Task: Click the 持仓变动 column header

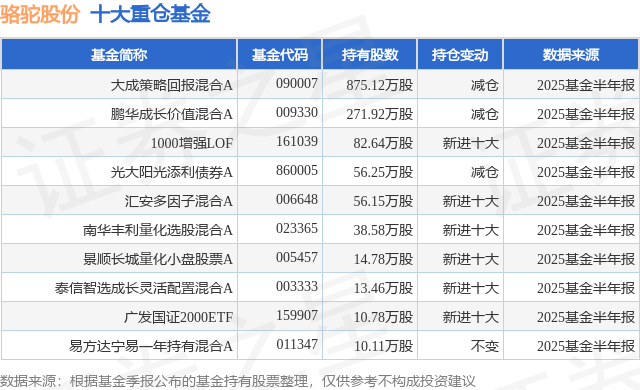Action: point(460,55)
